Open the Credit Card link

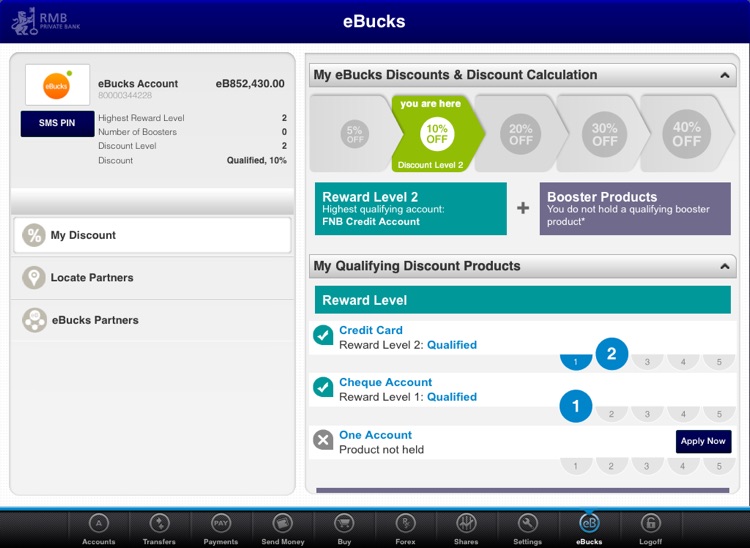pos(371,330)
